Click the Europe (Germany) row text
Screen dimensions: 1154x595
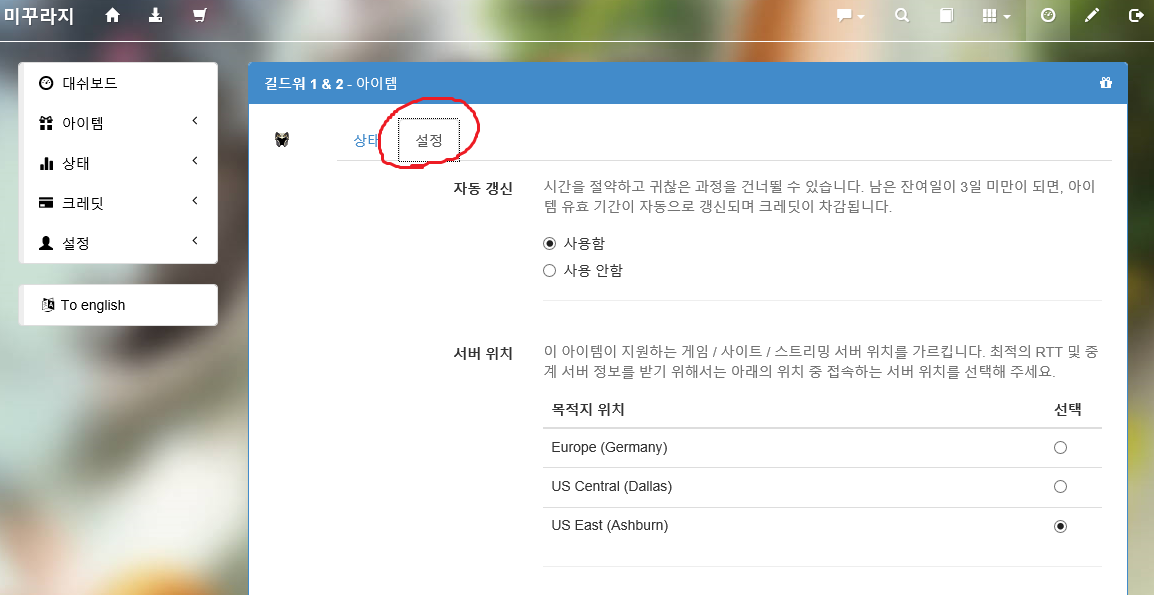609,447
